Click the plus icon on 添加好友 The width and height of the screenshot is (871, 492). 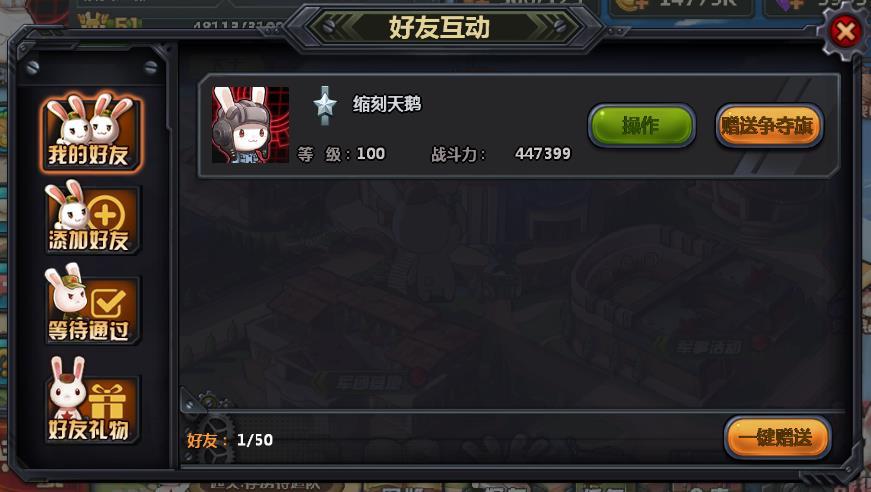(x=106, y=214)
